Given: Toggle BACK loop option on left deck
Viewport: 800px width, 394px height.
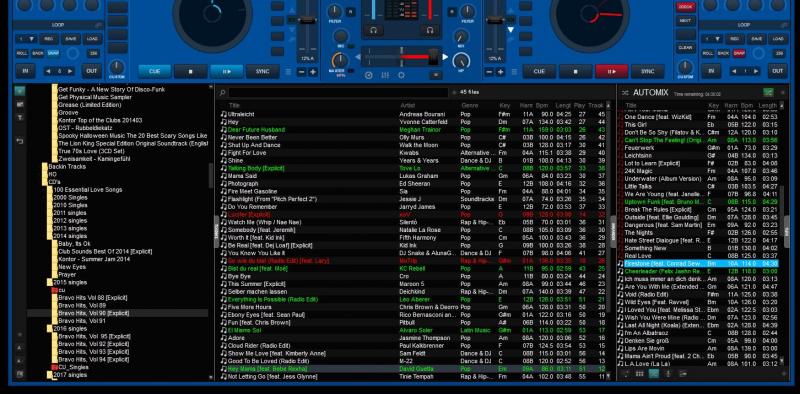Looking at the screenshot, I should 38,53.
